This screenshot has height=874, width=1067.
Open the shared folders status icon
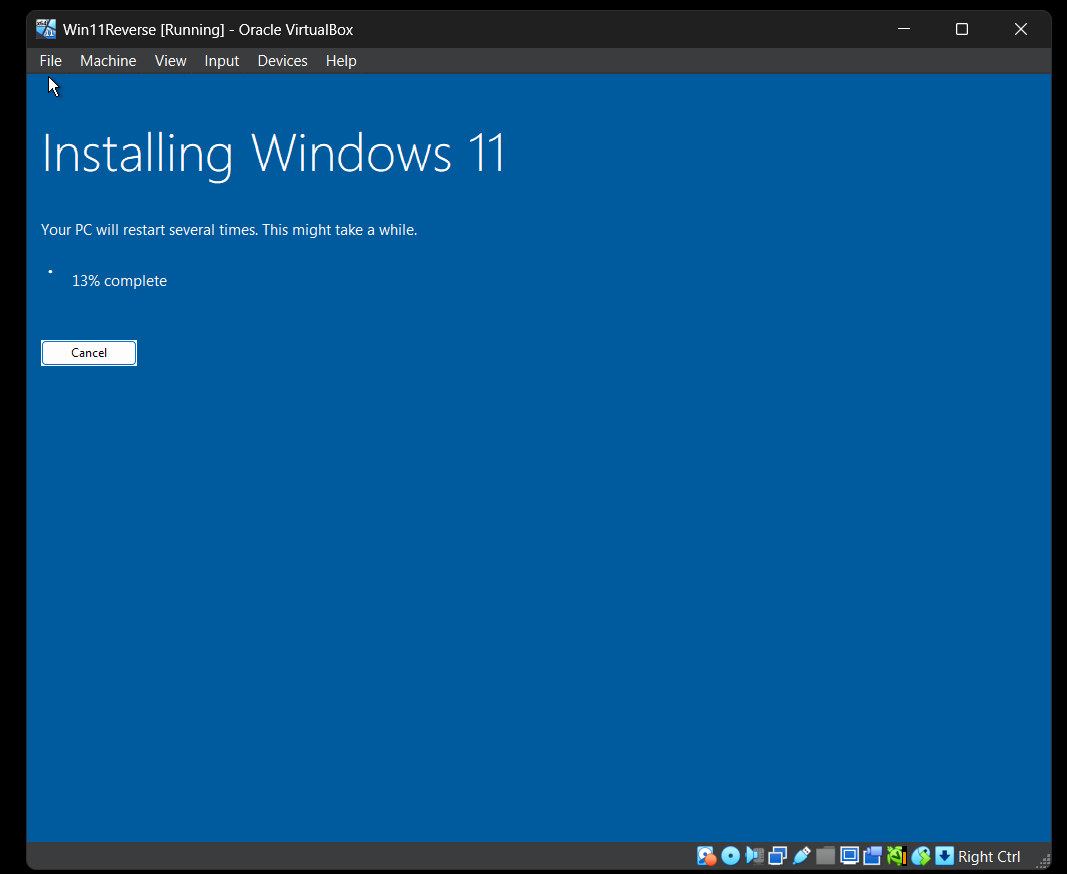pos(826,856)
